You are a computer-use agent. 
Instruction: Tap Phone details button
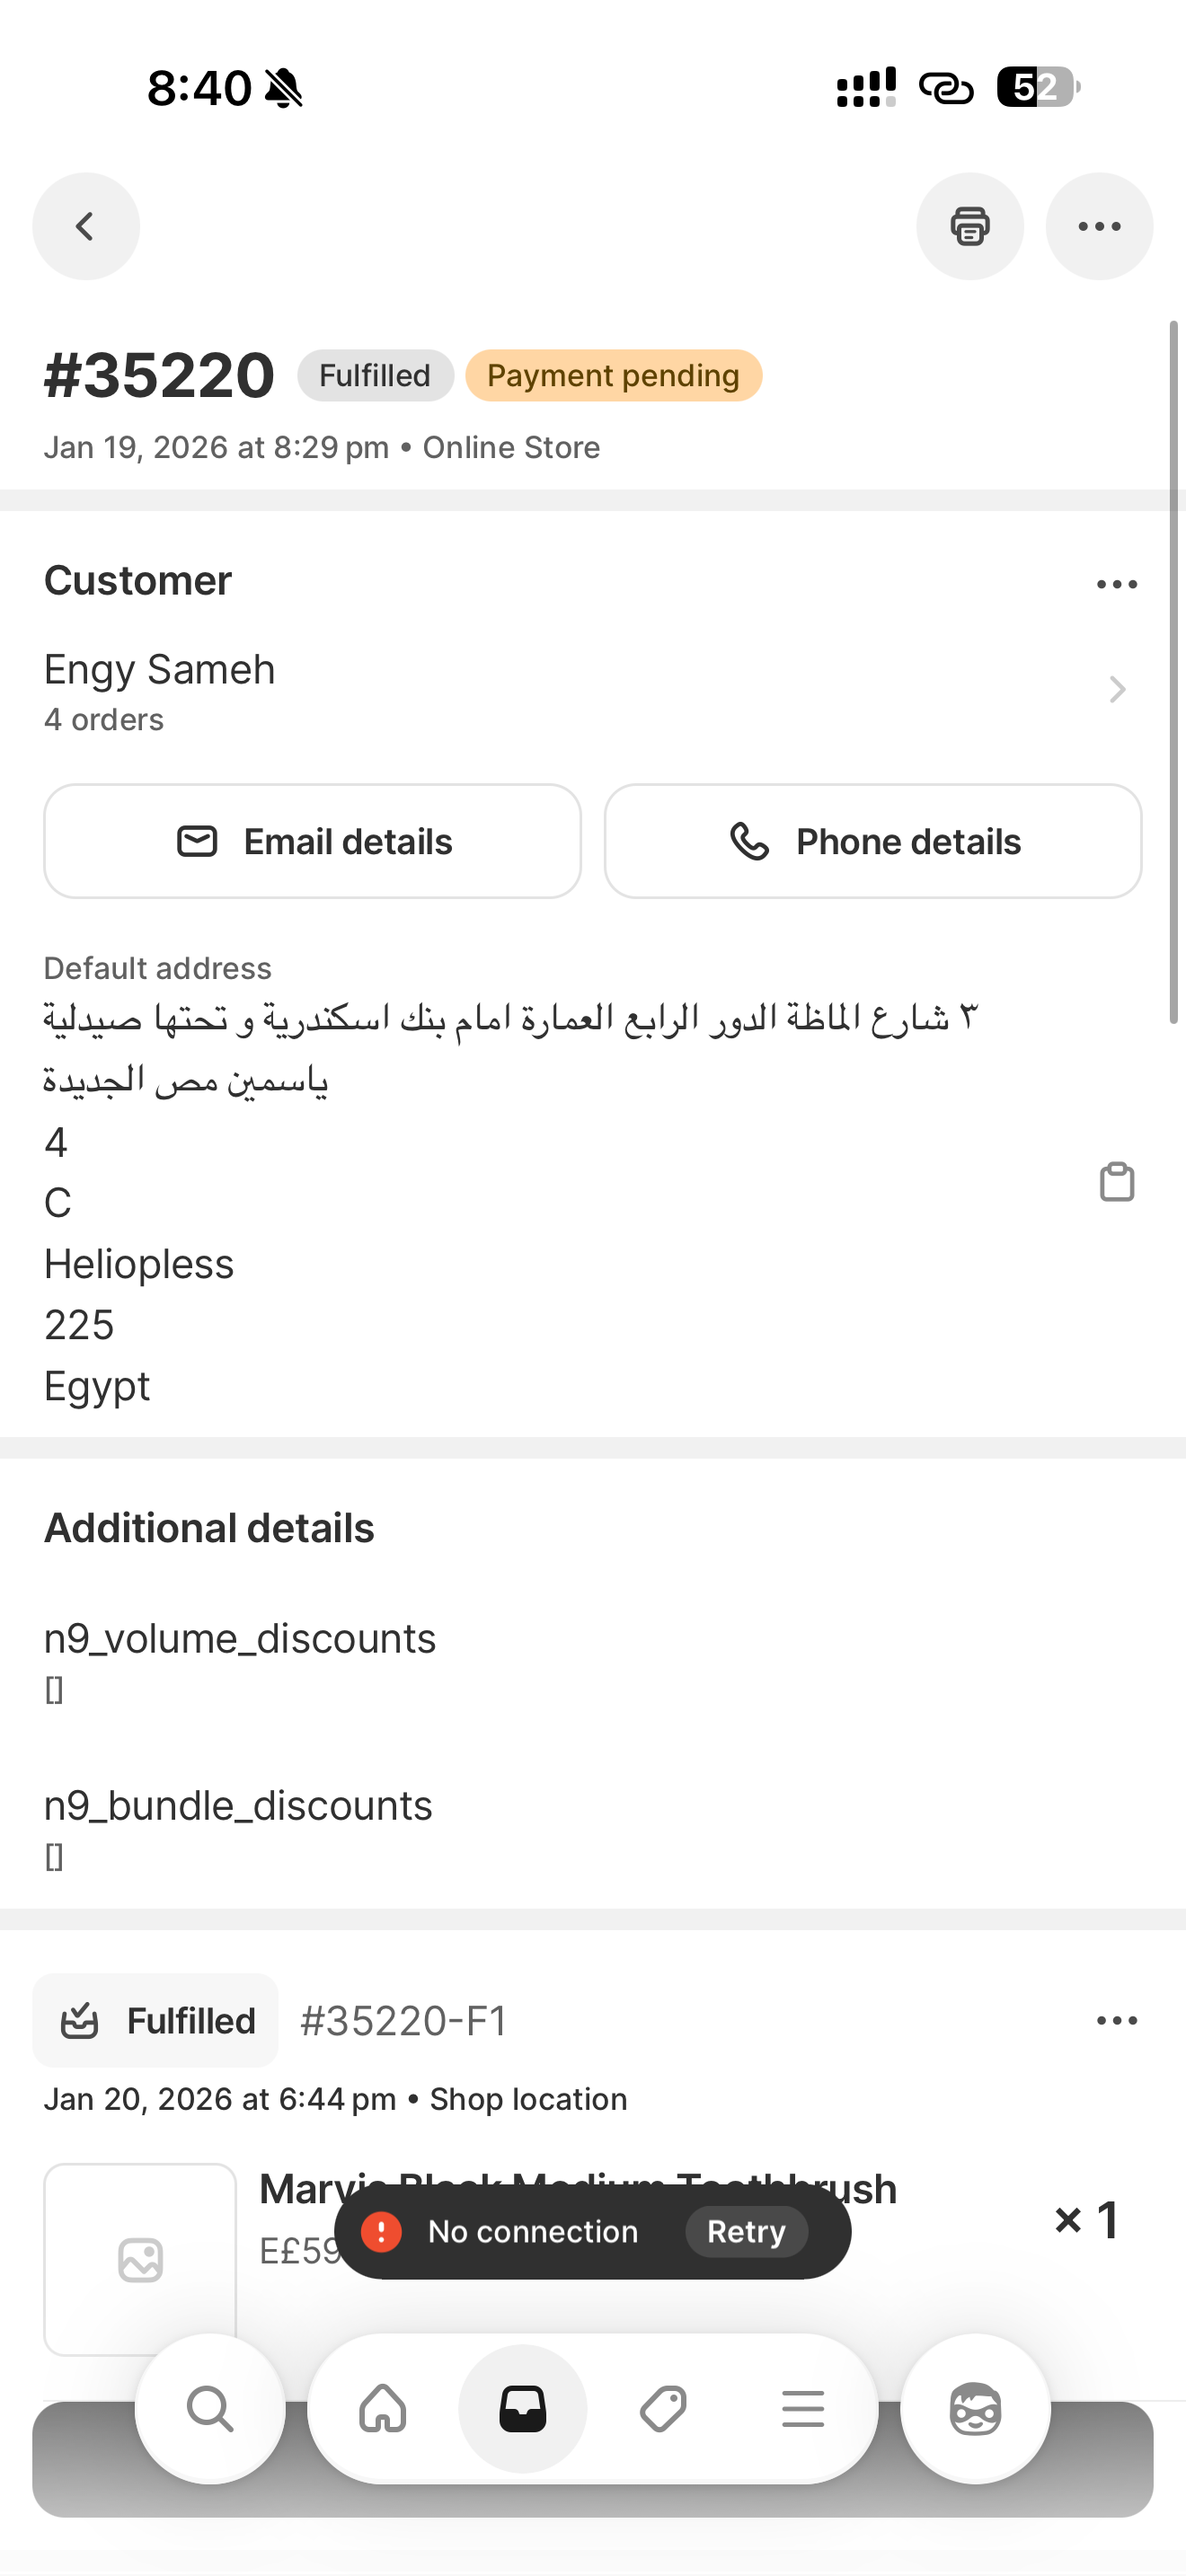click(872, 841)
